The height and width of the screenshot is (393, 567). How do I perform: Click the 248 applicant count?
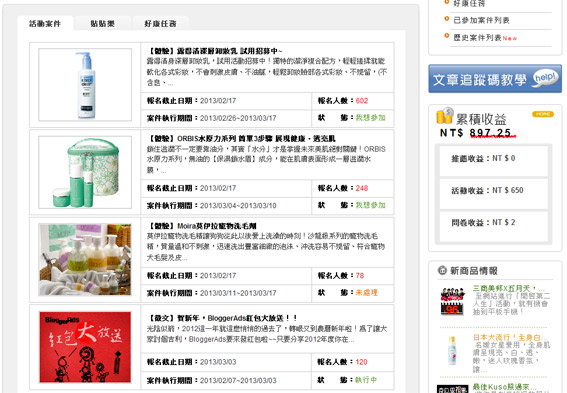[362, 188]
